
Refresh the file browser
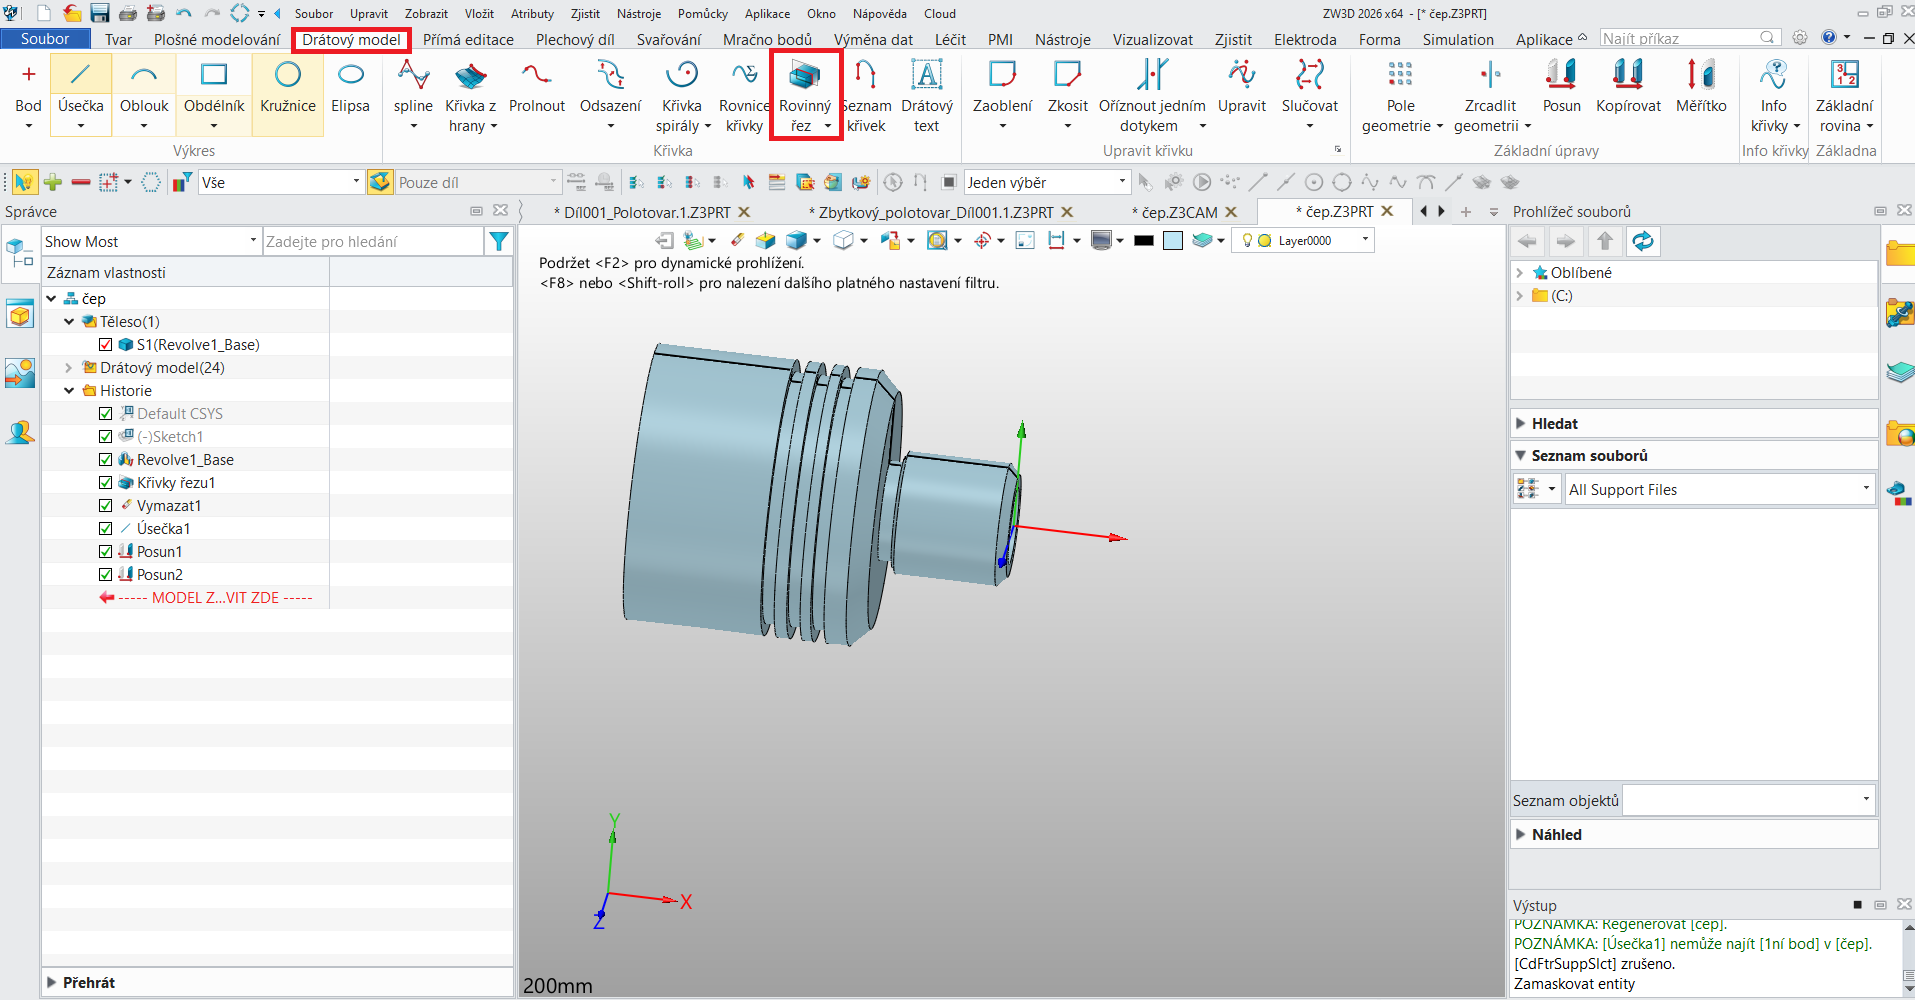point(1643,241)
